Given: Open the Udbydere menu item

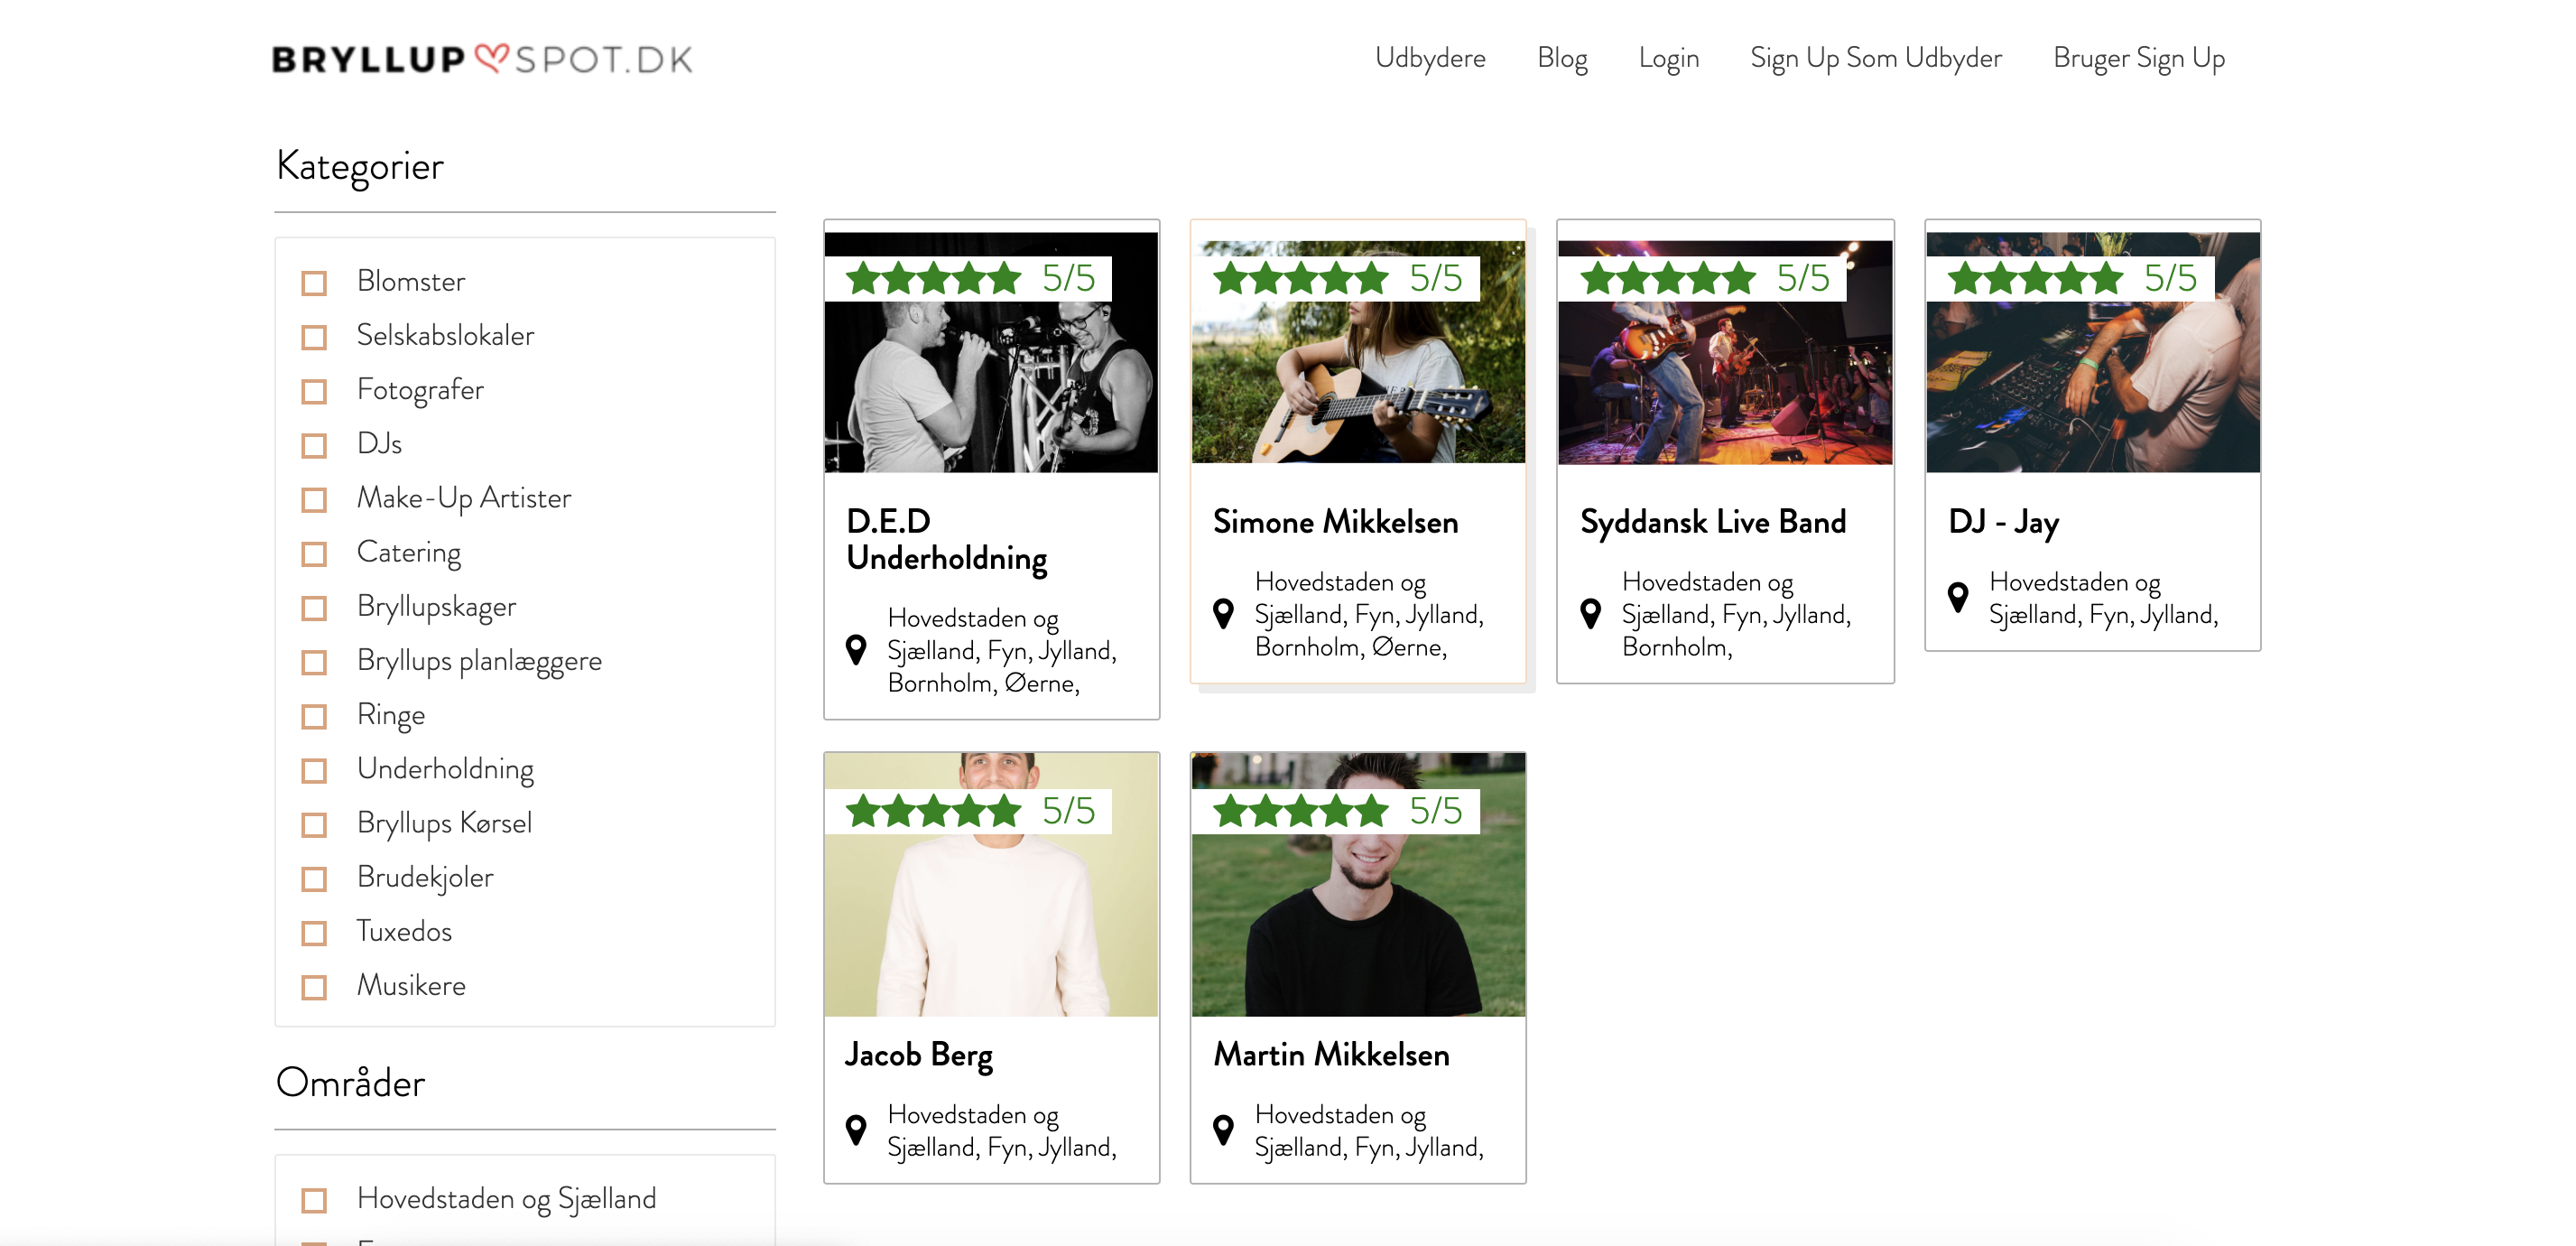Looking at the screenshot, I should click(x=1429, y=58).
